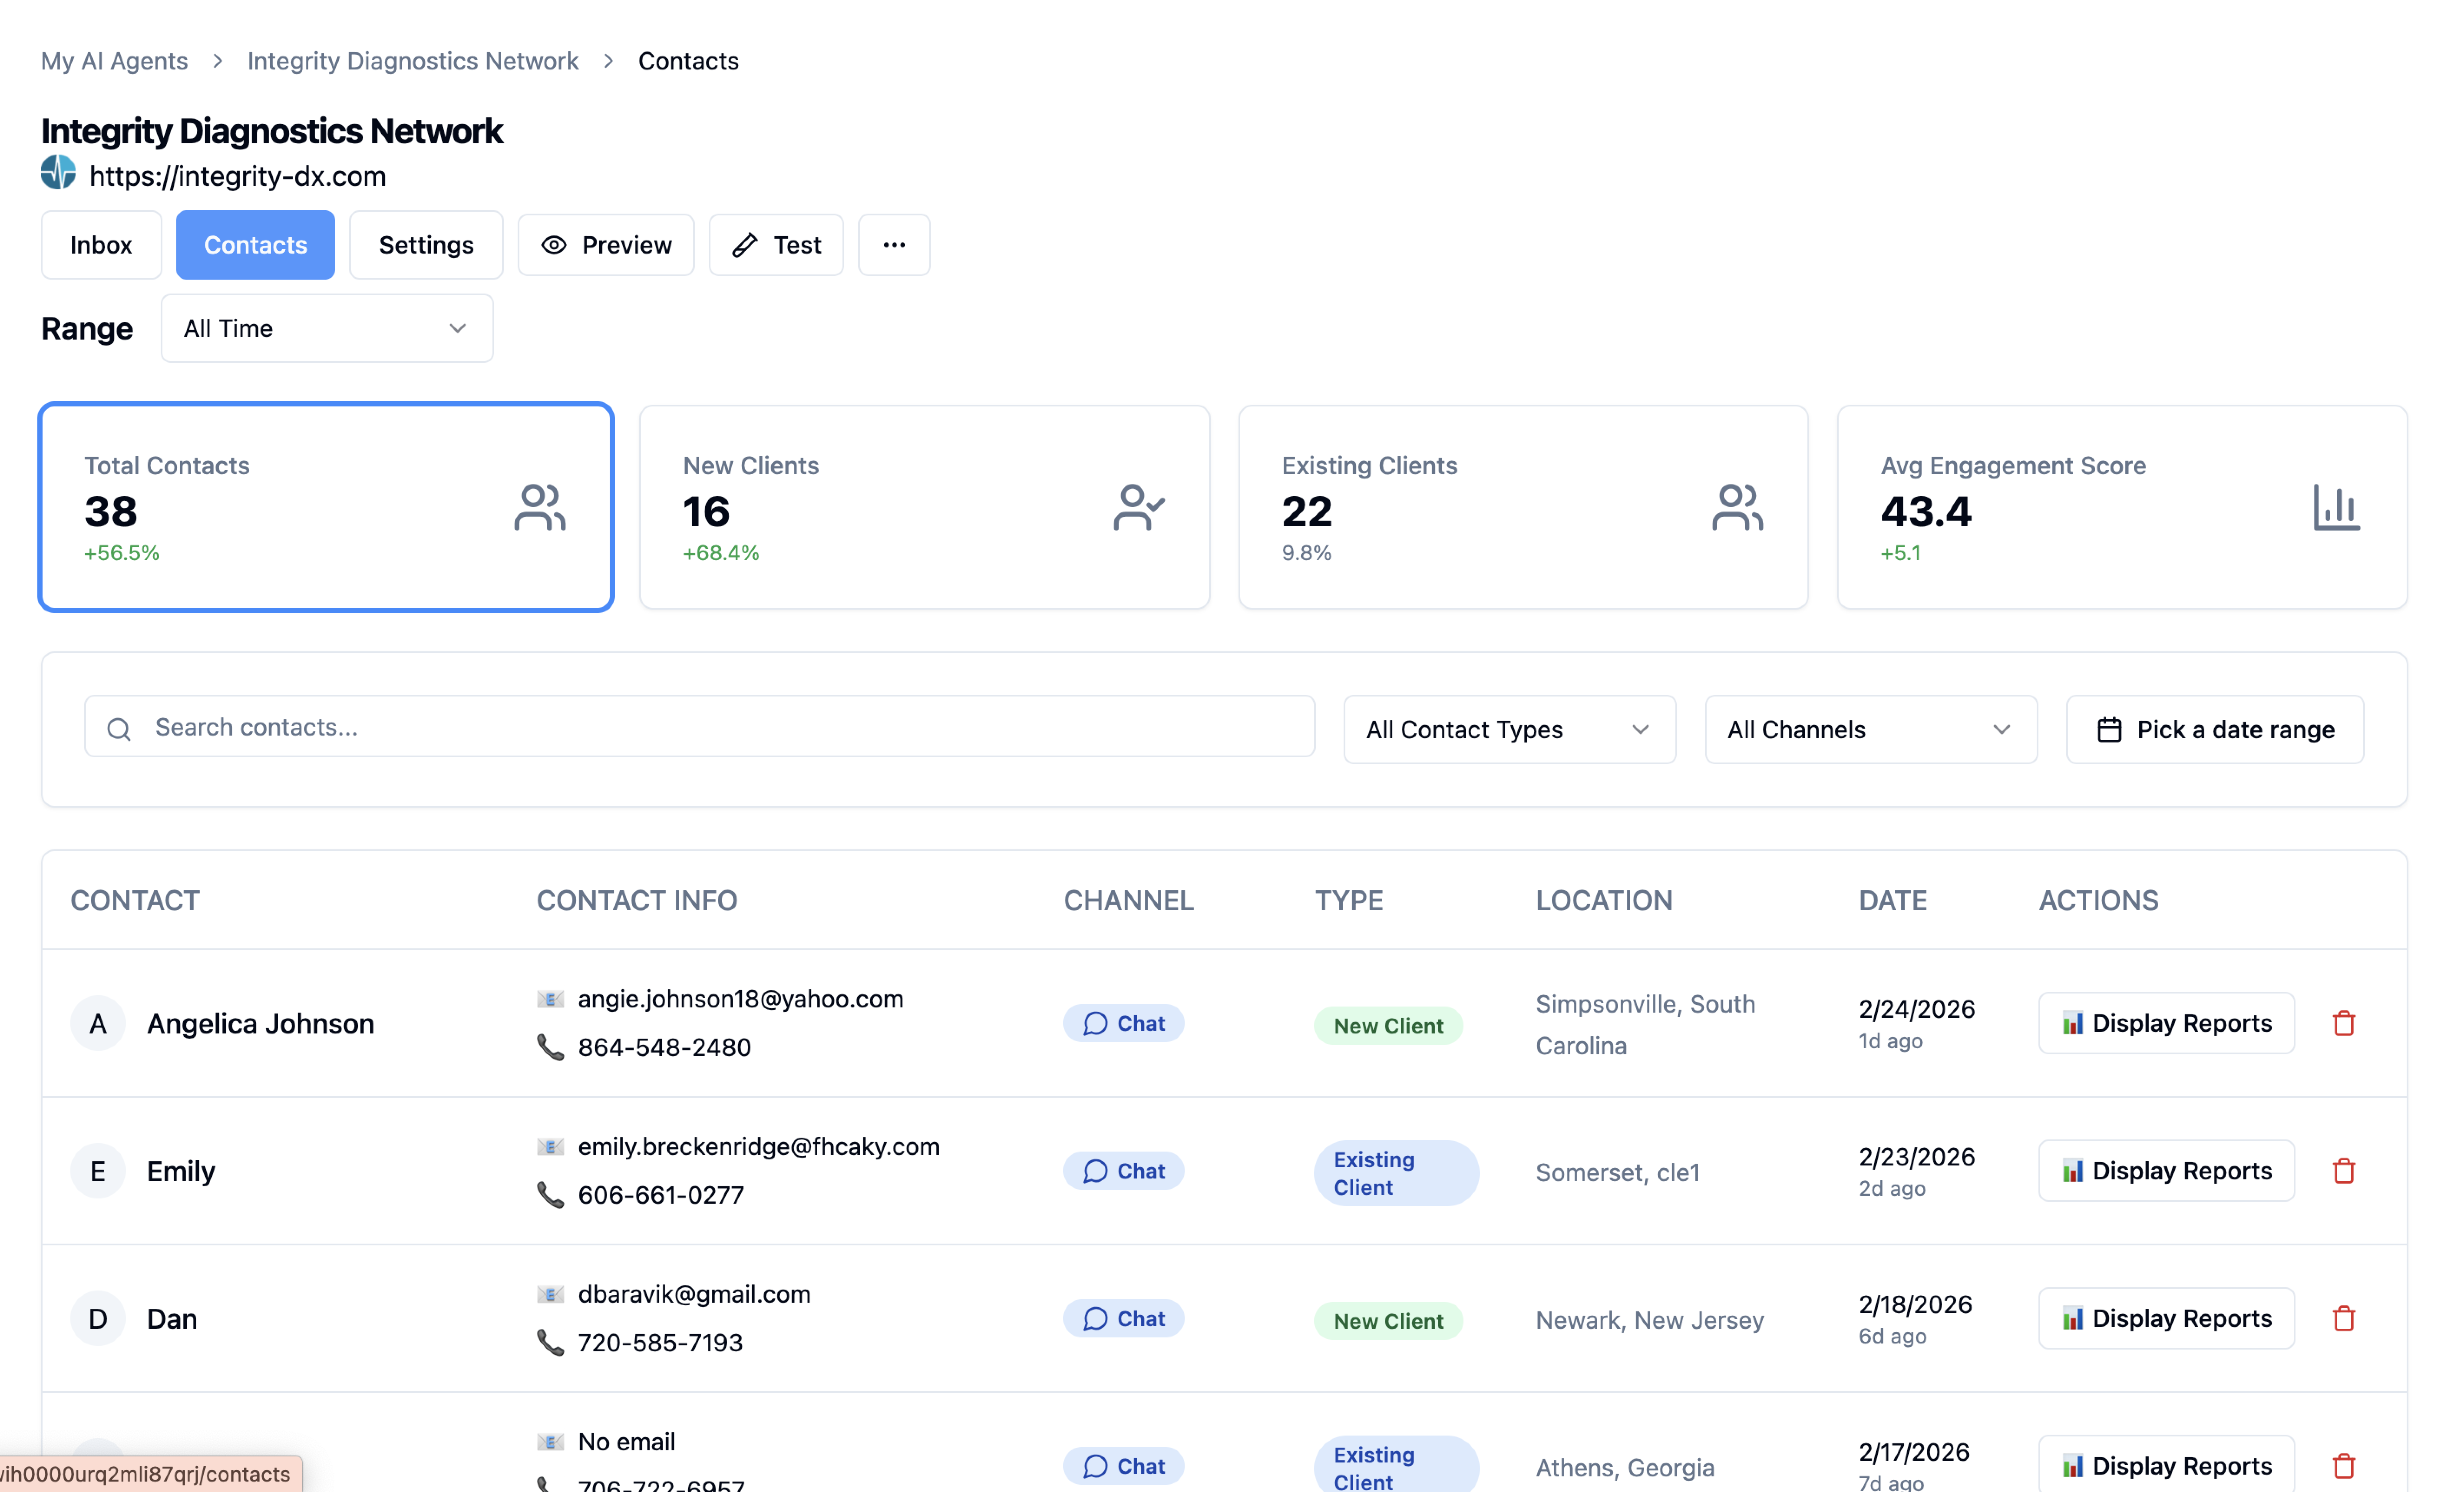
Task: Click the CONTACT INFO column header
Action: (x=636, y=900)
